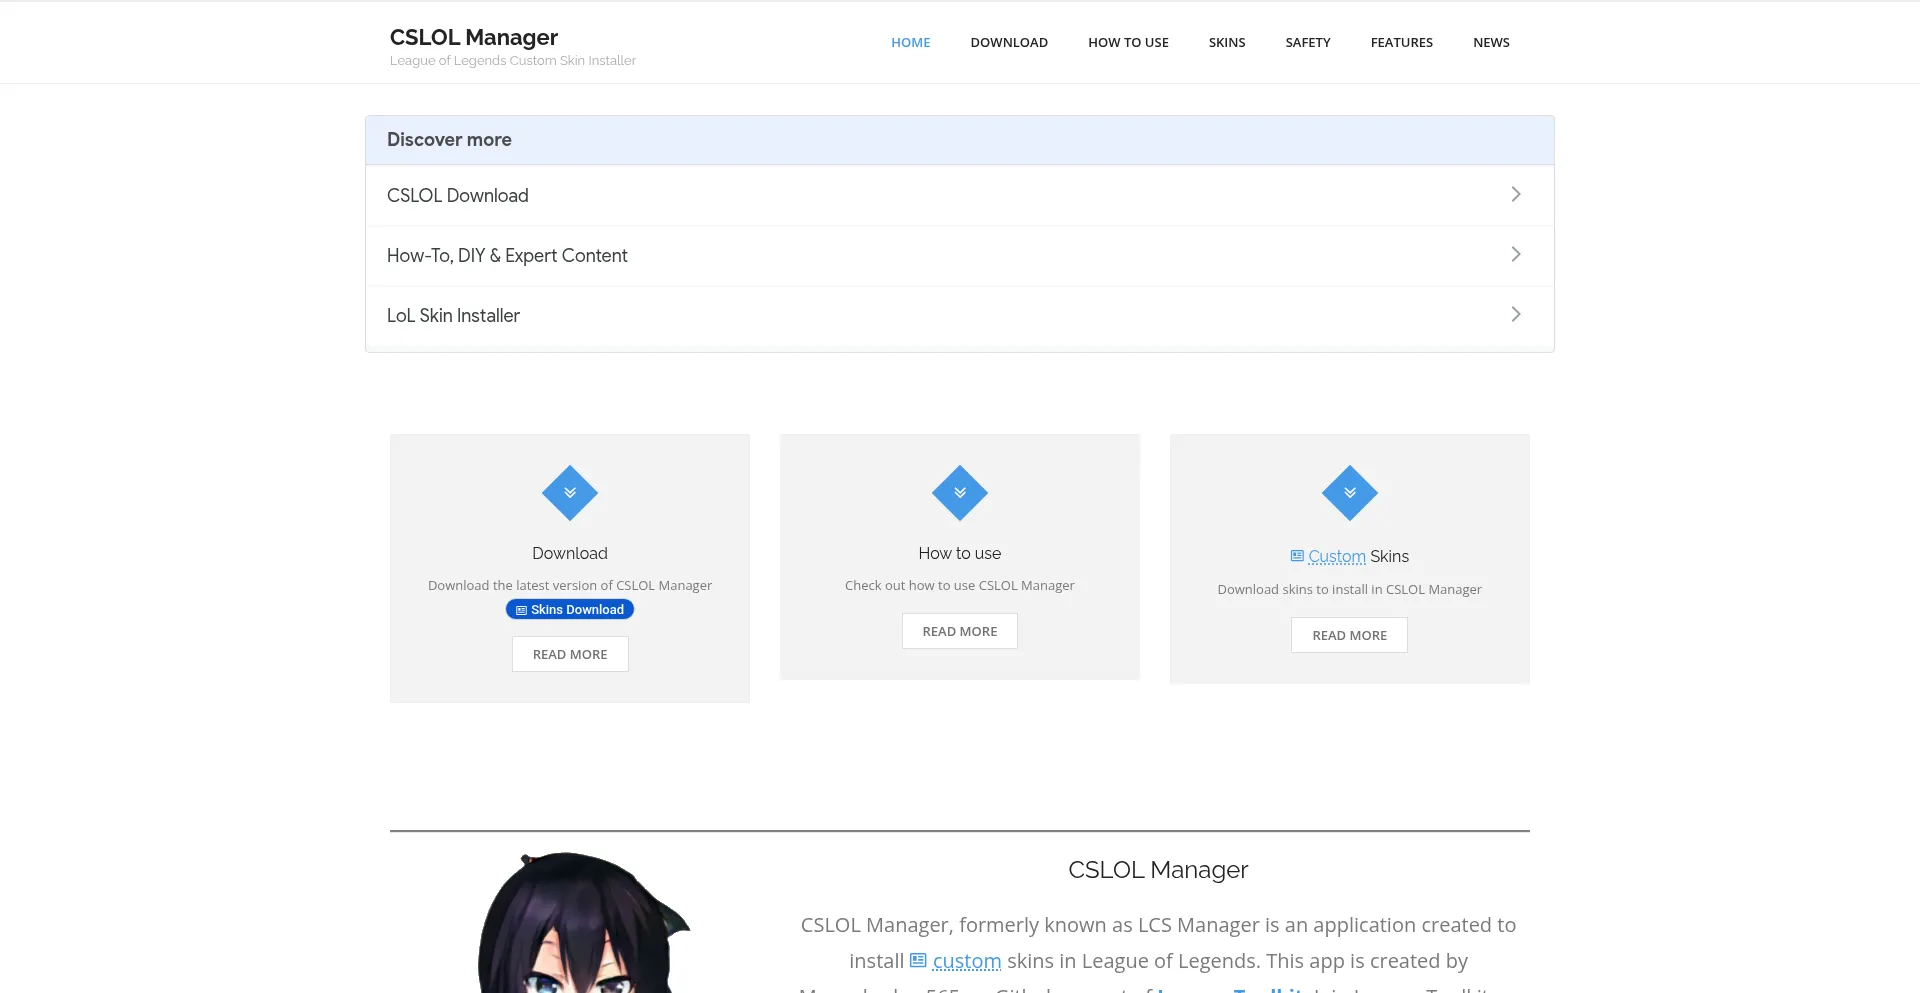Click 'League of Legends Custom Skin Installer' tagline
Viewport: 1920px width, 993px height.
click(x=513, y=60)
